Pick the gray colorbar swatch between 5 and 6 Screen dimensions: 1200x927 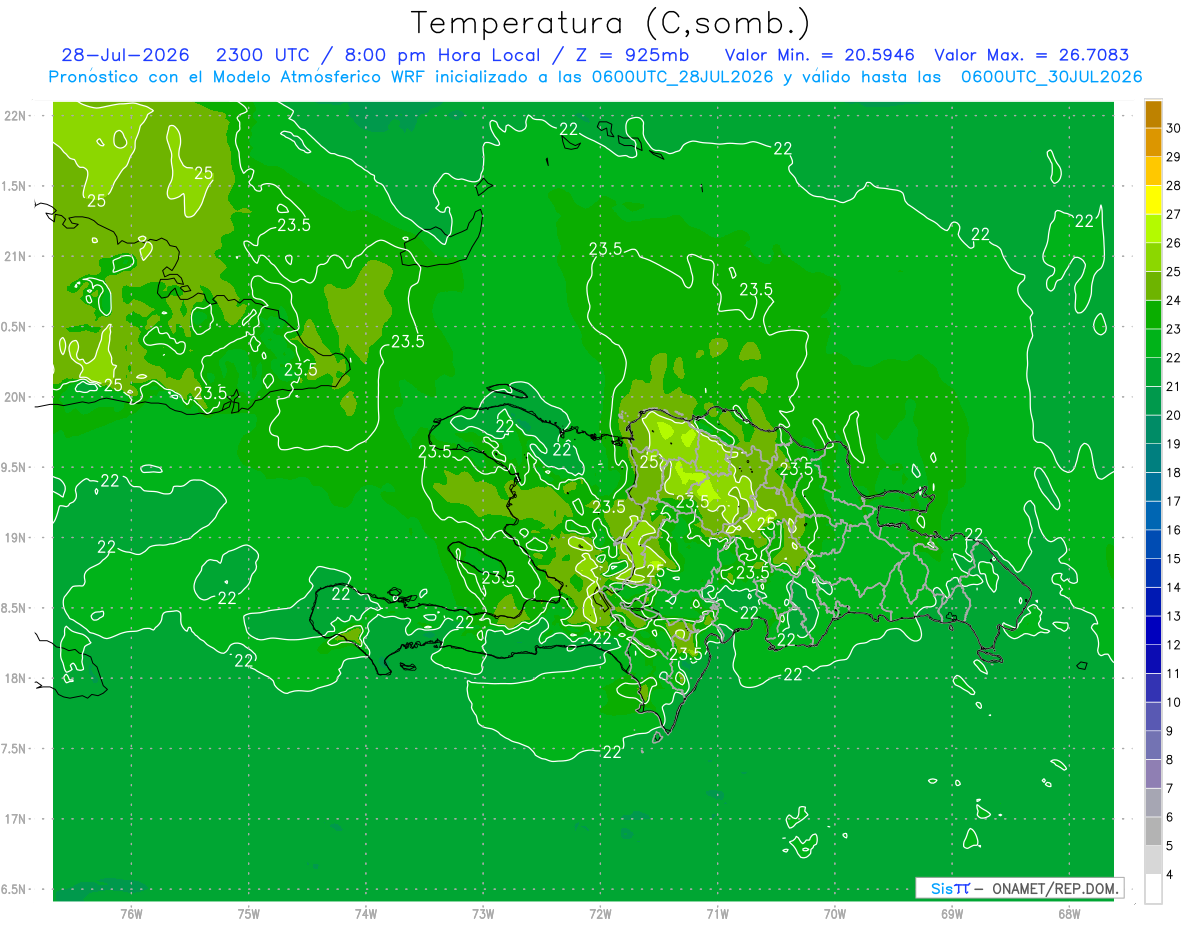[x=1153, y=832]
